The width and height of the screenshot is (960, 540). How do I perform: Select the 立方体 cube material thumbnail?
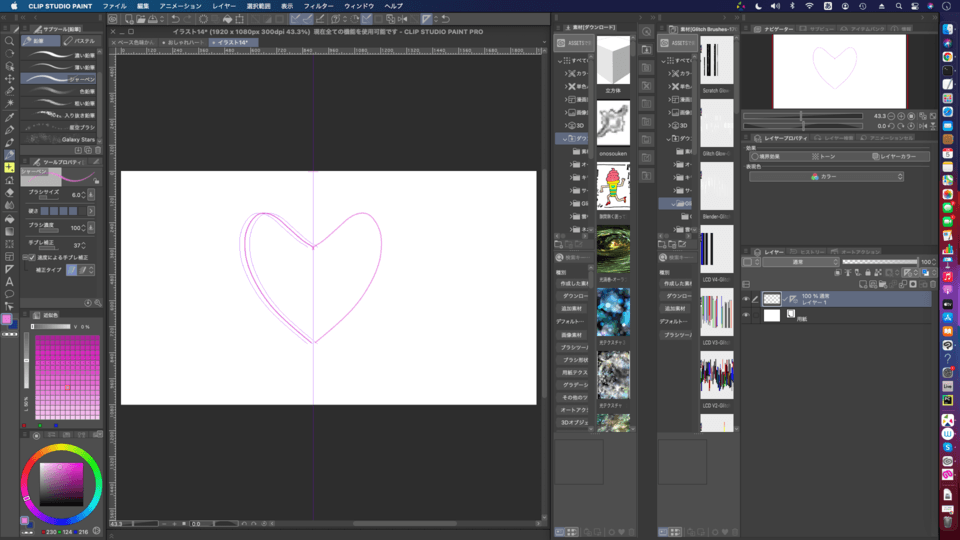612,61
